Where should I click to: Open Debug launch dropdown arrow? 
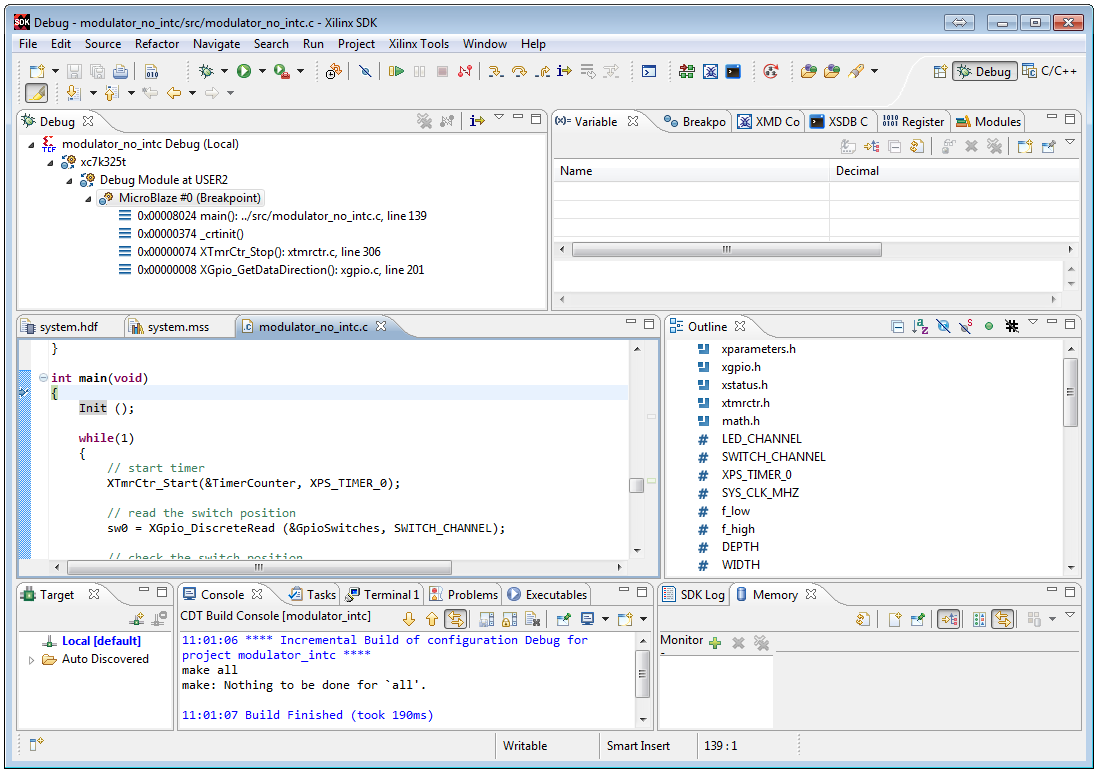pyautogui.click(x=224, y=71)
